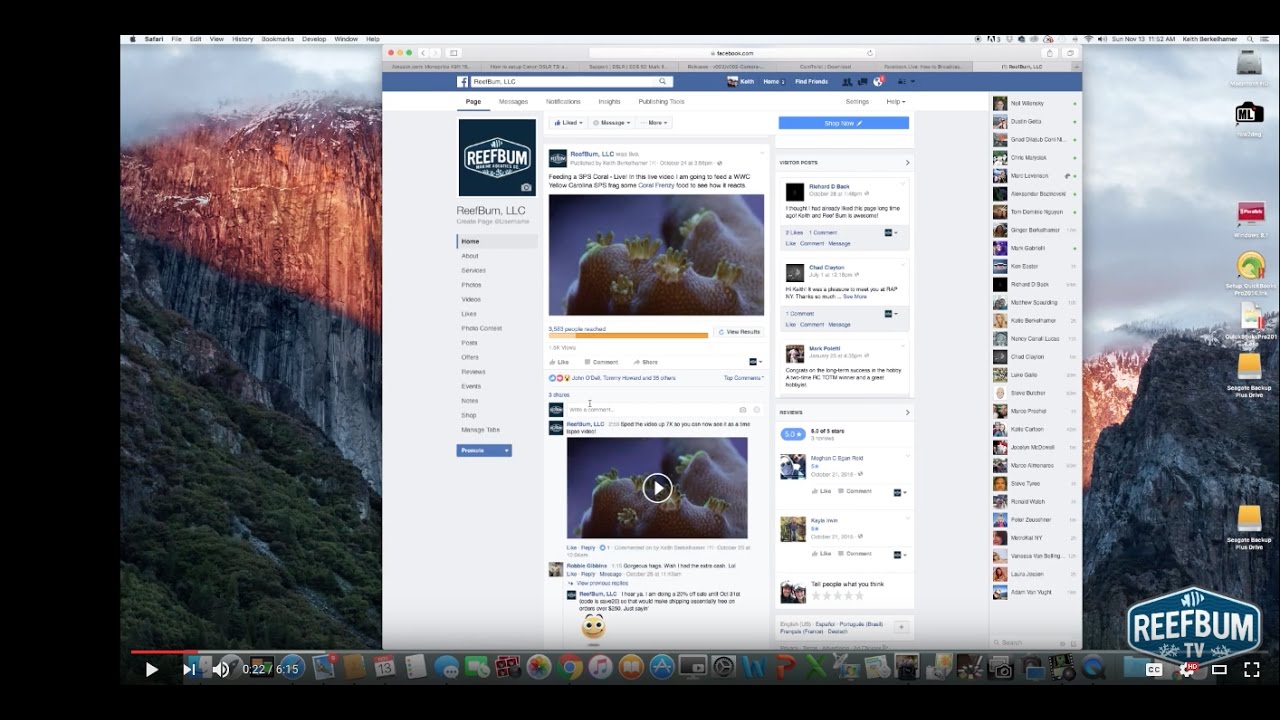Click the blue Shop Now button

pyautogui.click(x=843, y=123)
